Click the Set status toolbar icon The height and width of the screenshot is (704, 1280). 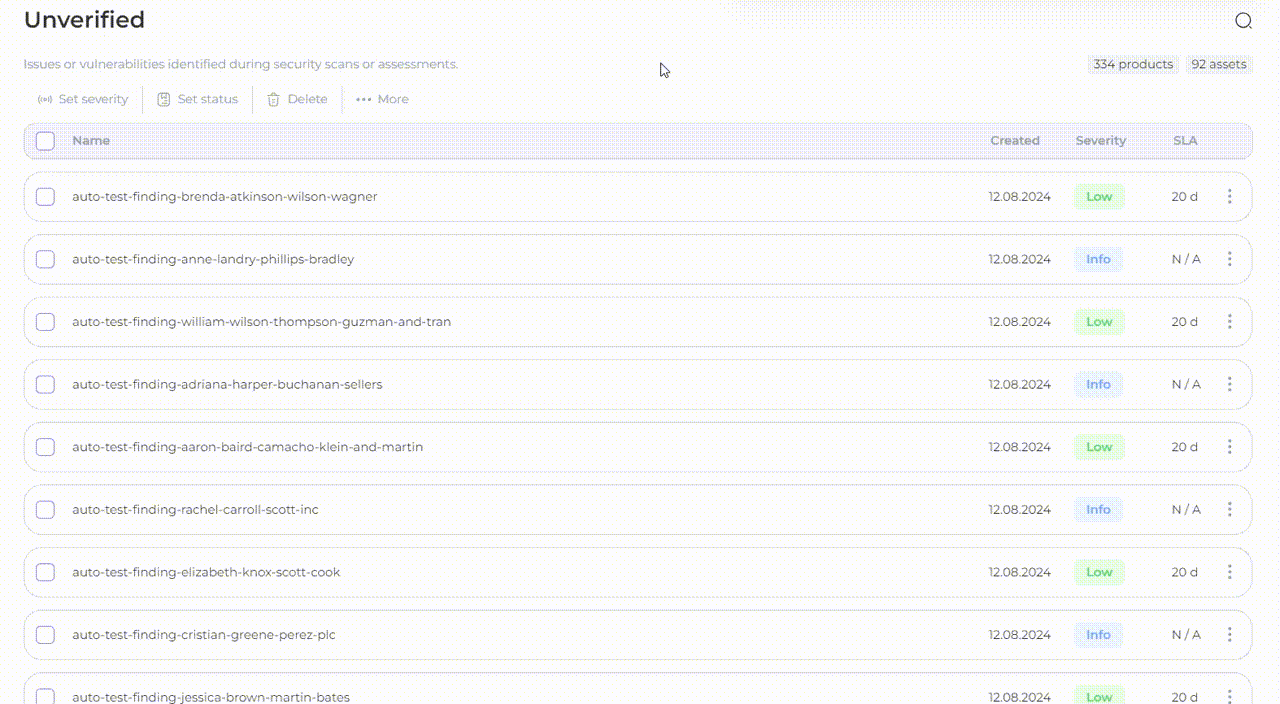(164, 99)
